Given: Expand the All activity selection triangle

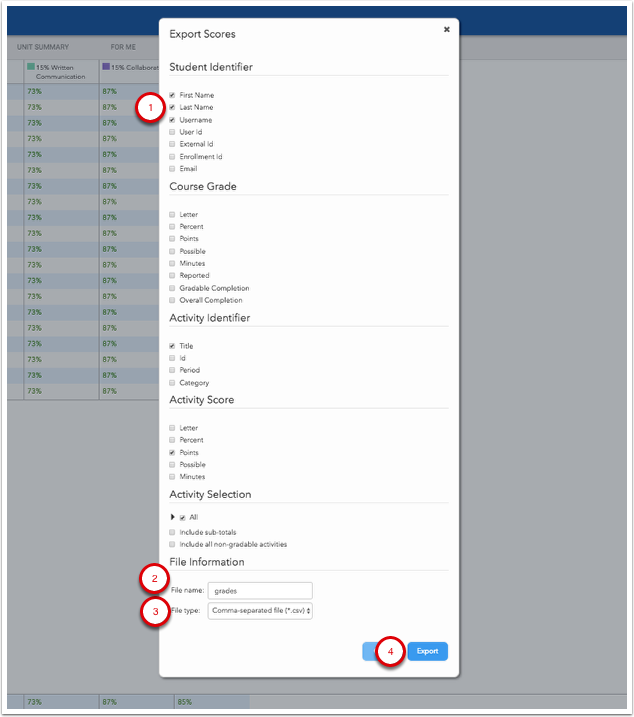Looking at the screenshot, I should tap(172, 517).
